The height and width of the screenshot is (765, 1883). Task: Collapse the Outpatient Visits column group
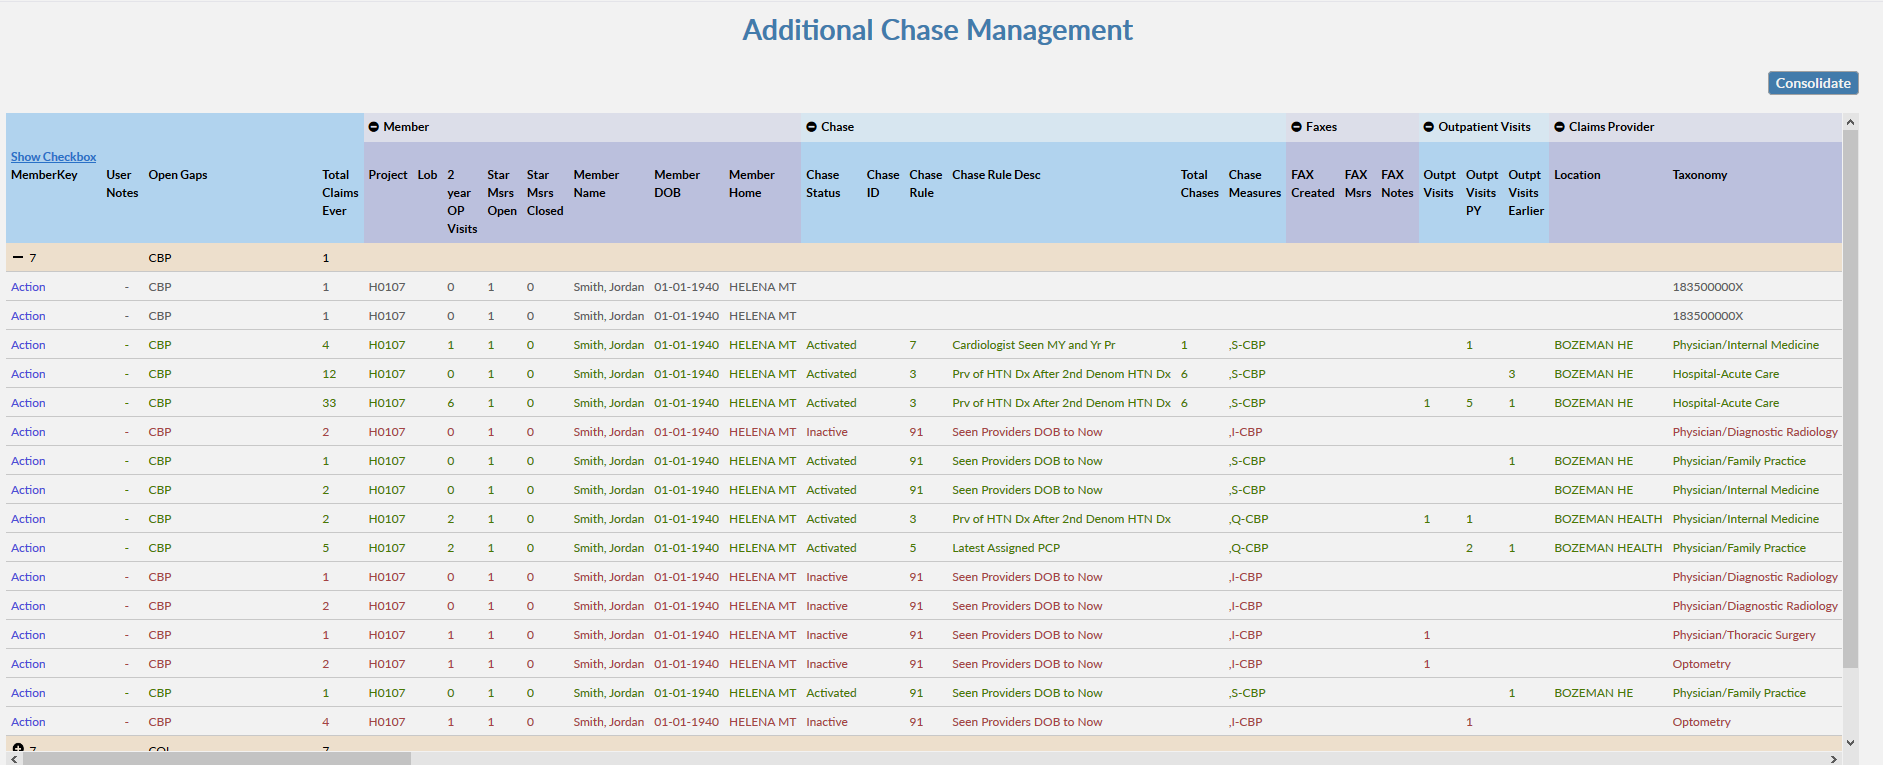pos(1429,127)
